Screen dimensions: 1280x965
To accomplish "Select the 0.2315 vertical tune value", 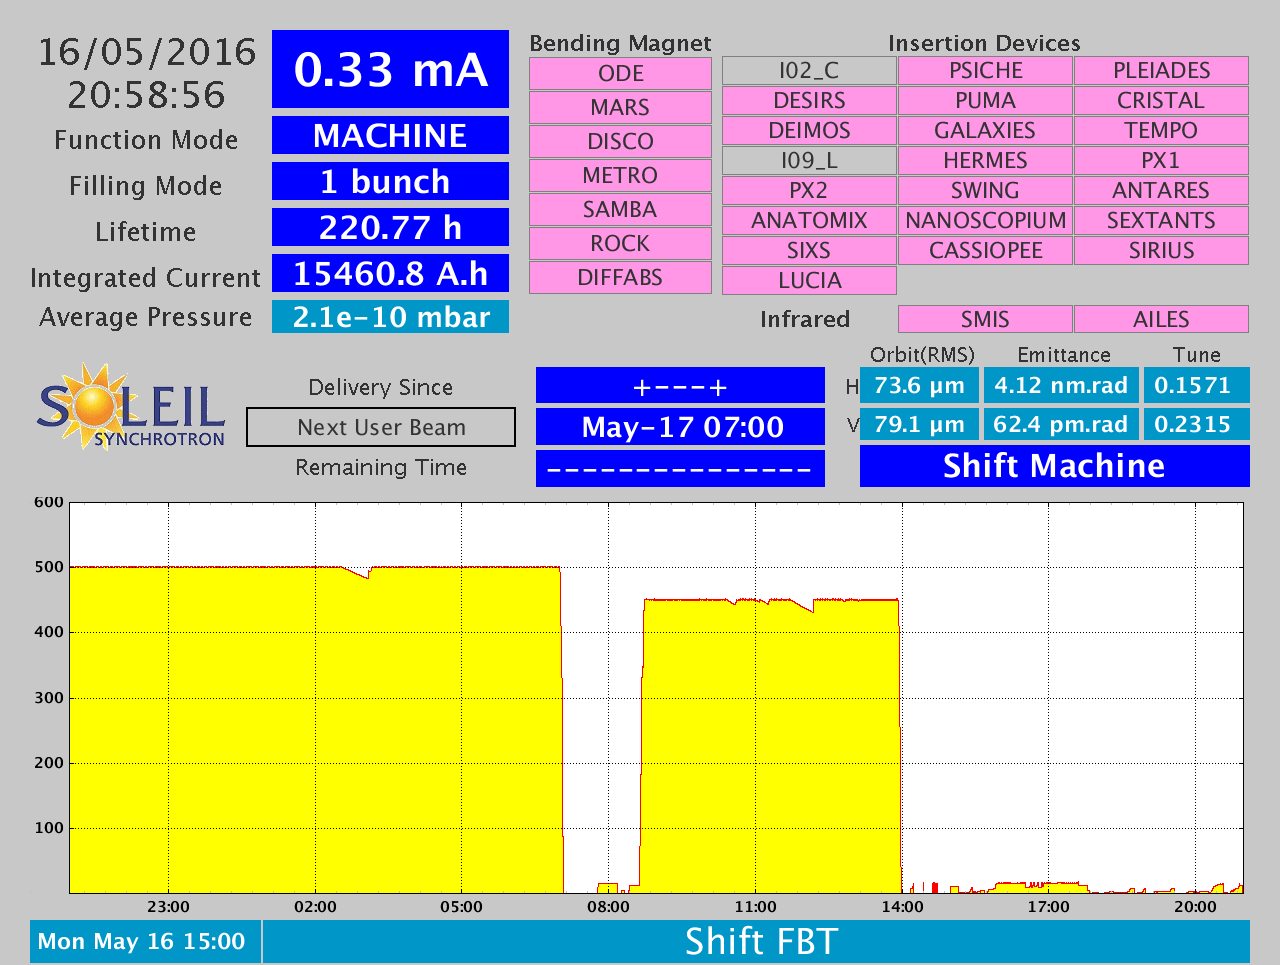I will [x=1196, y=424].
